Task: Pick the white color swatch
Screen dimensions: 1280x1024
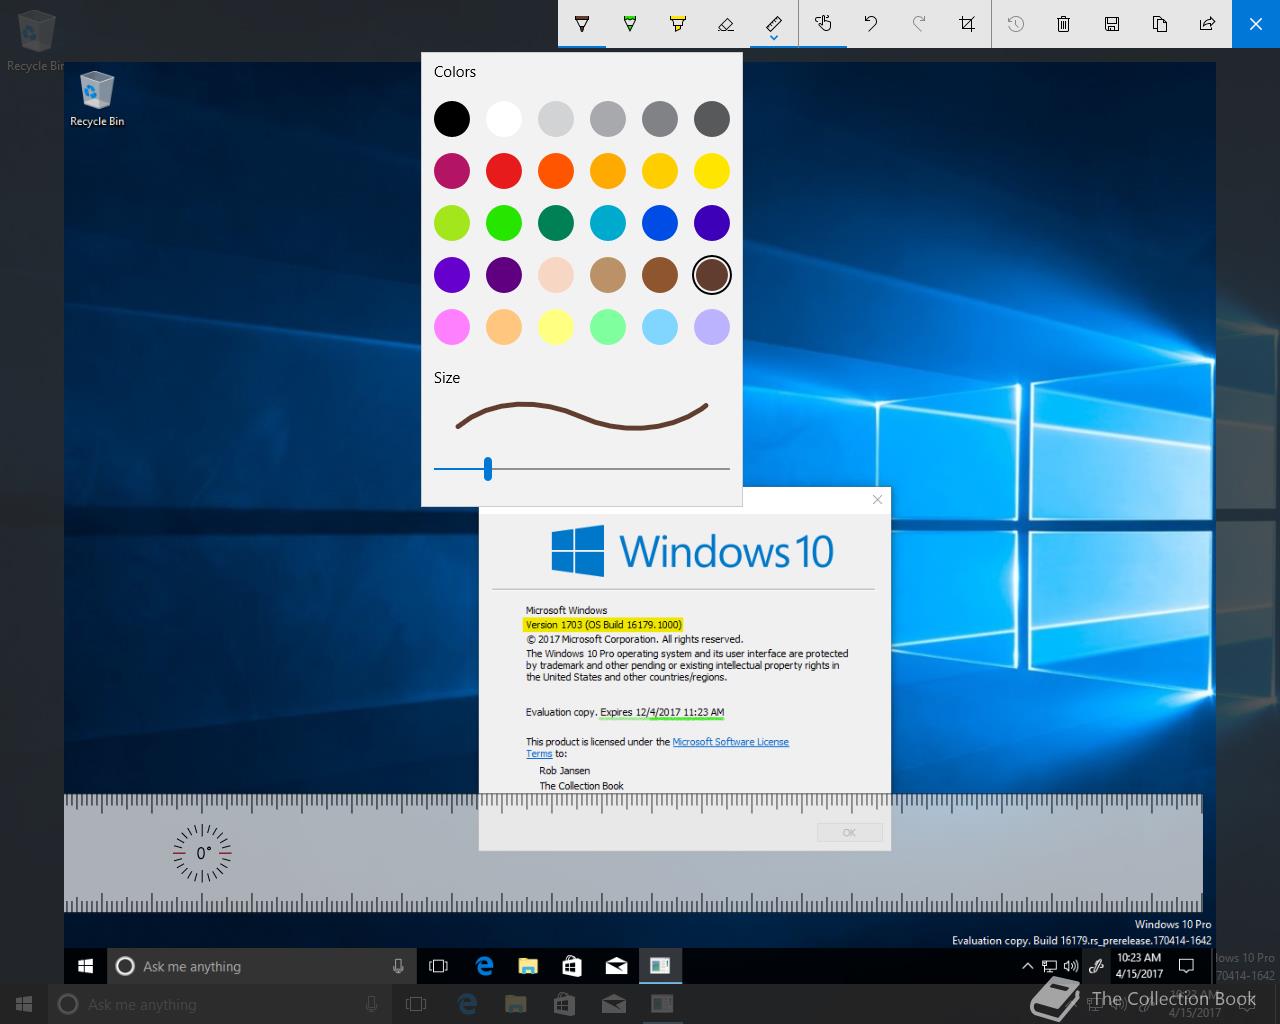Action: click(504, 119)
